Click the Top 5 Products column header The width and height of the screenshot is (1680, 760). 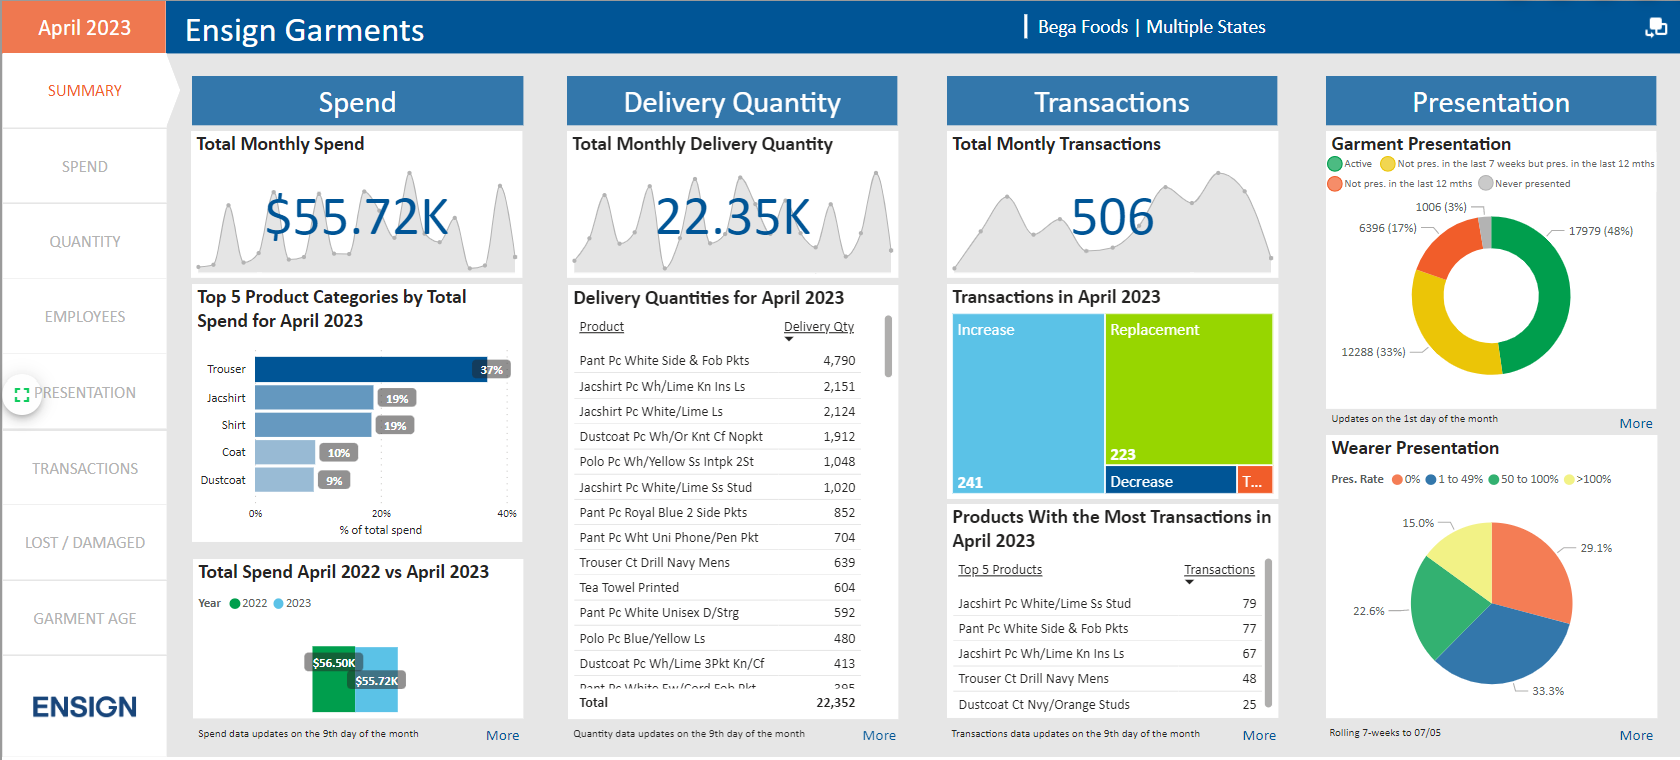(999, 570)
